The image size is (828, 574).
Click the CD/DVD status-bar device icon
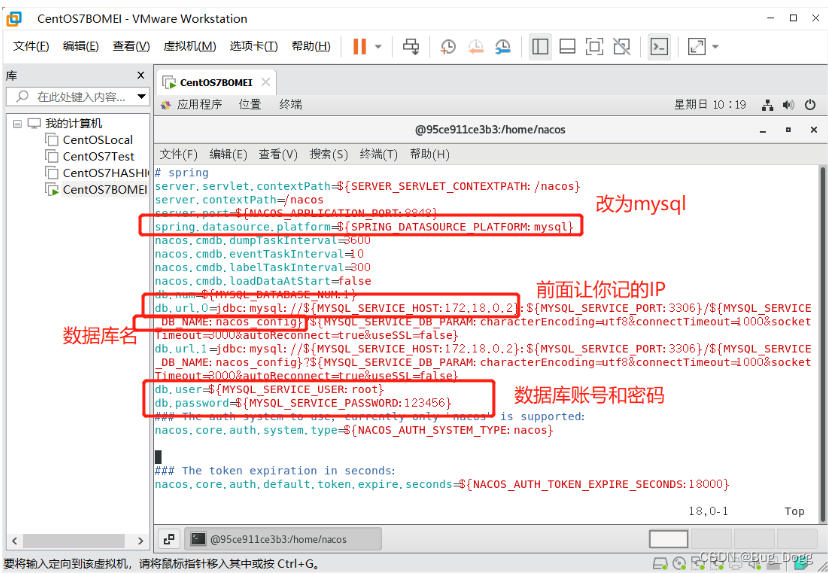pos(679,563)
